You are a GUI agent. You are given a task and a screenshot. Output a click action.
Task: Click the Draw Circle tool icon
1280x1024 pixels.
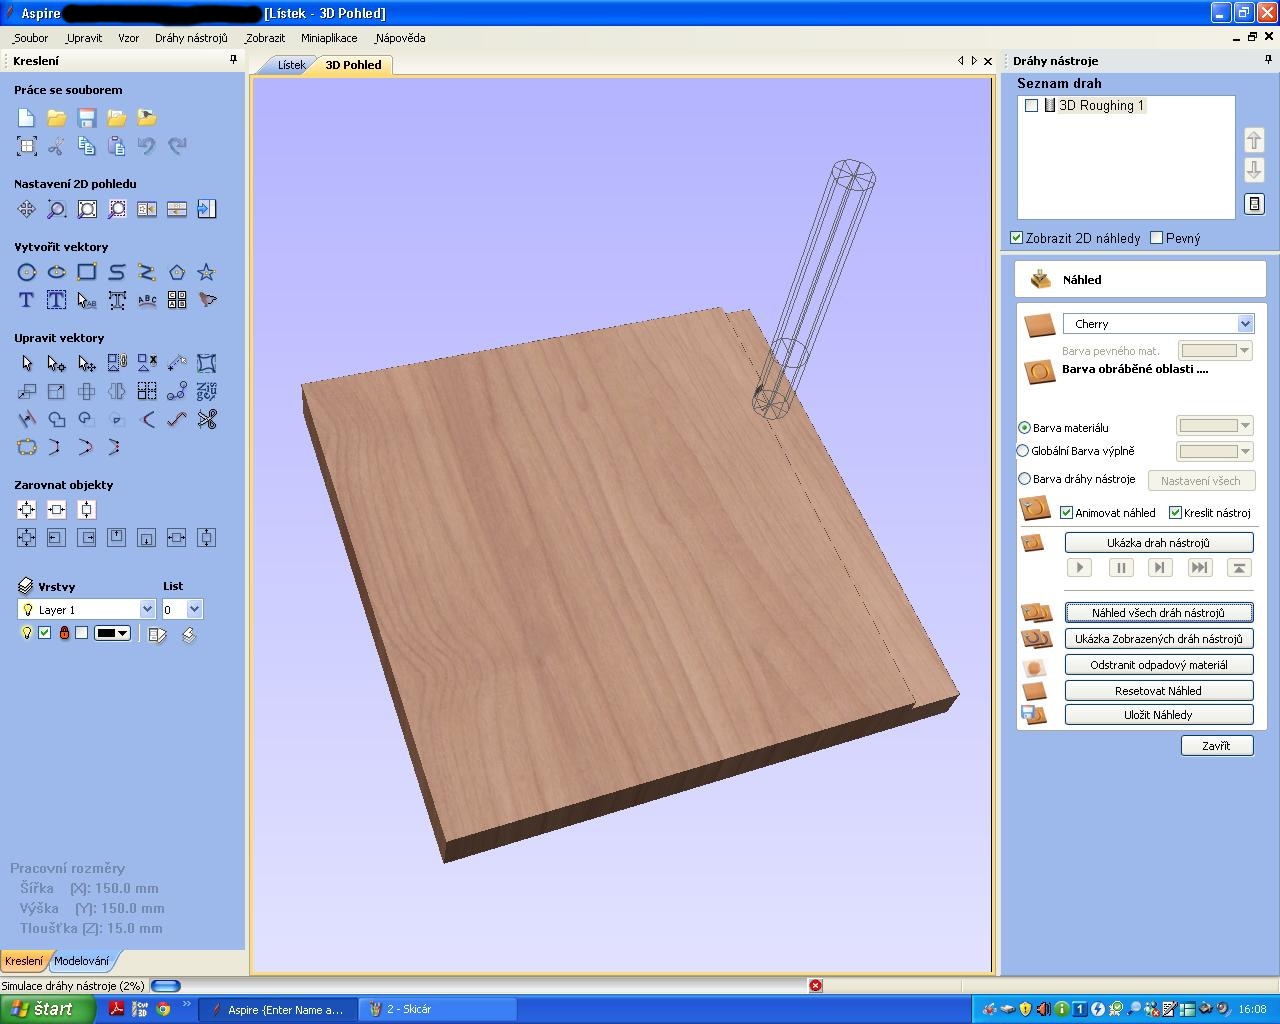[27, 272]
